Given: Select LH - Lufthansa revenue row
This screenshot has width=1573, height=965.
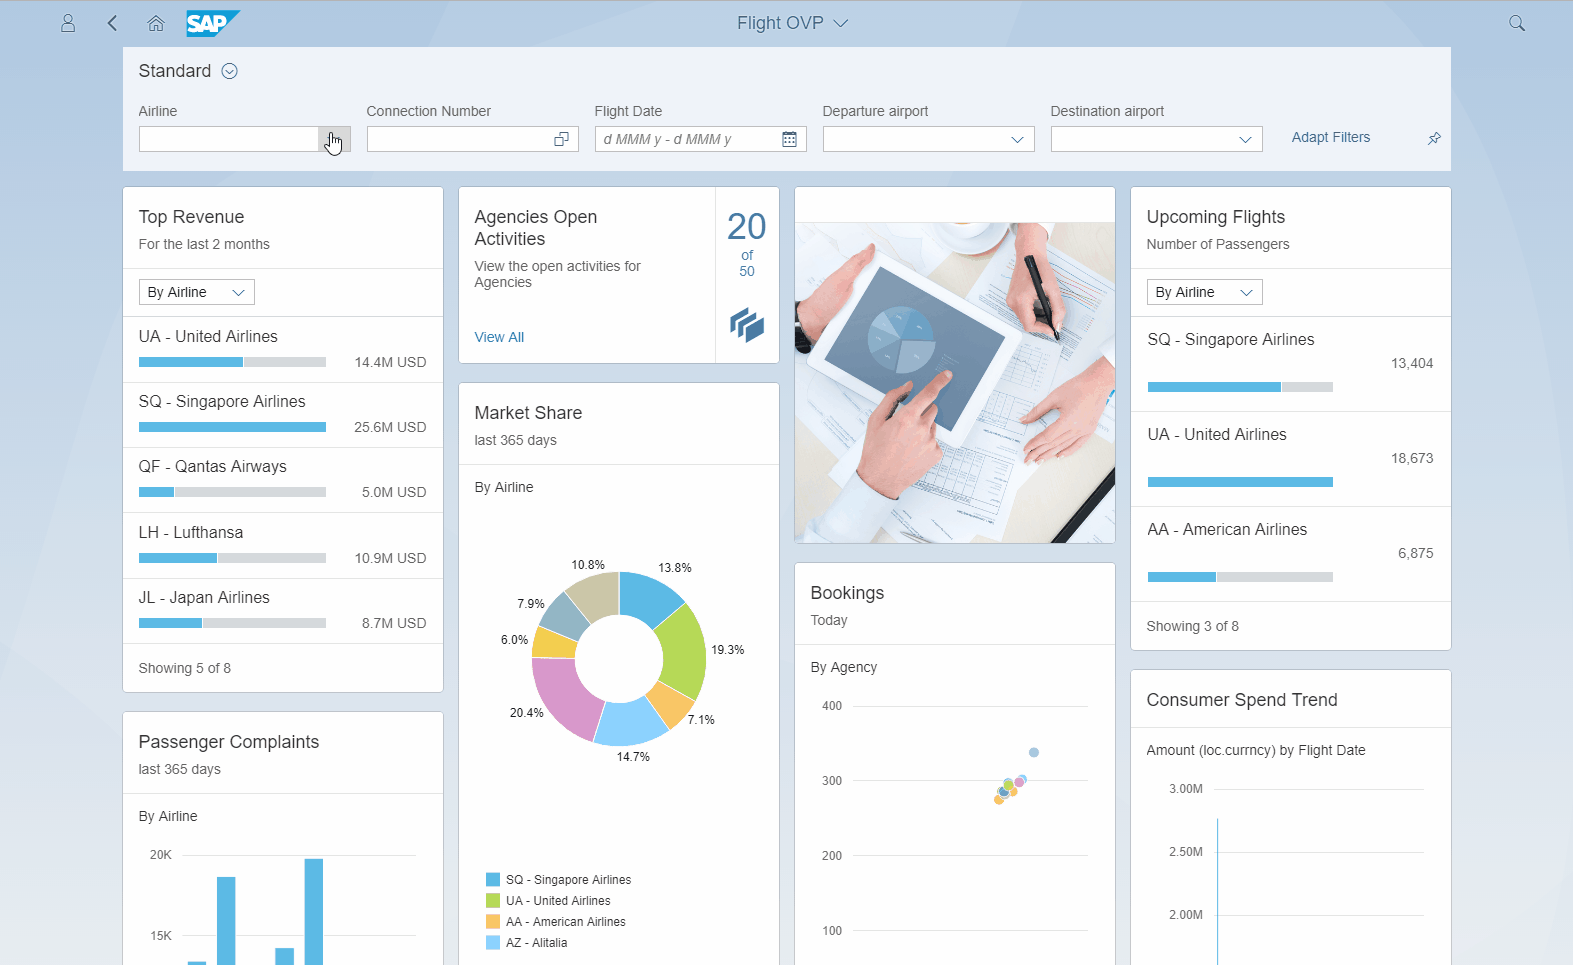Looking at the screenshot, I should [x=283, y=546].
